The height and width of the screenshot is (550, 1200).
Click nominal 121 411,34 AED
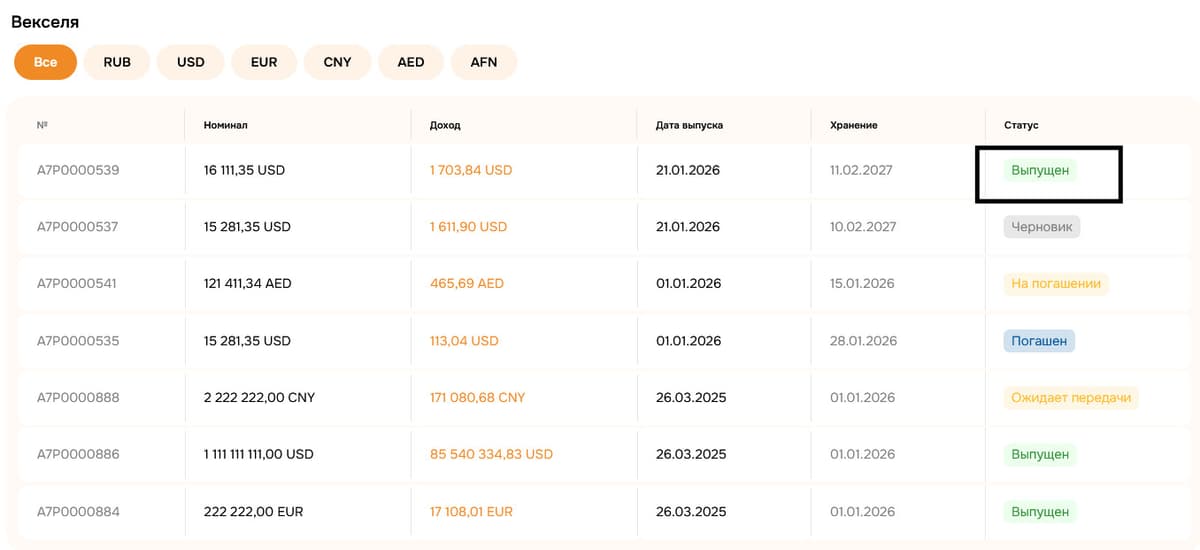247,284
